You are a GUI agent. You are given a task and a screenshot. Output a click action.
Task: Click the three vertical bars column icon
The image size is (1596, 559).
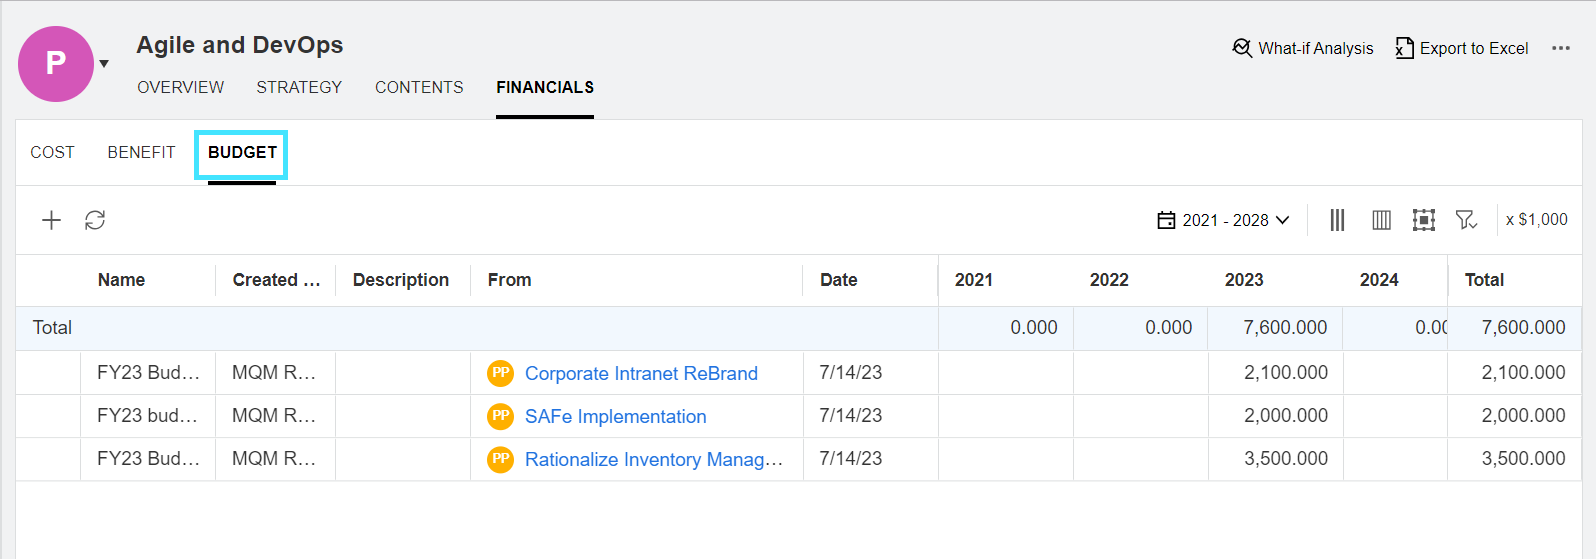pyautogui.click(x=1337, y=220)
